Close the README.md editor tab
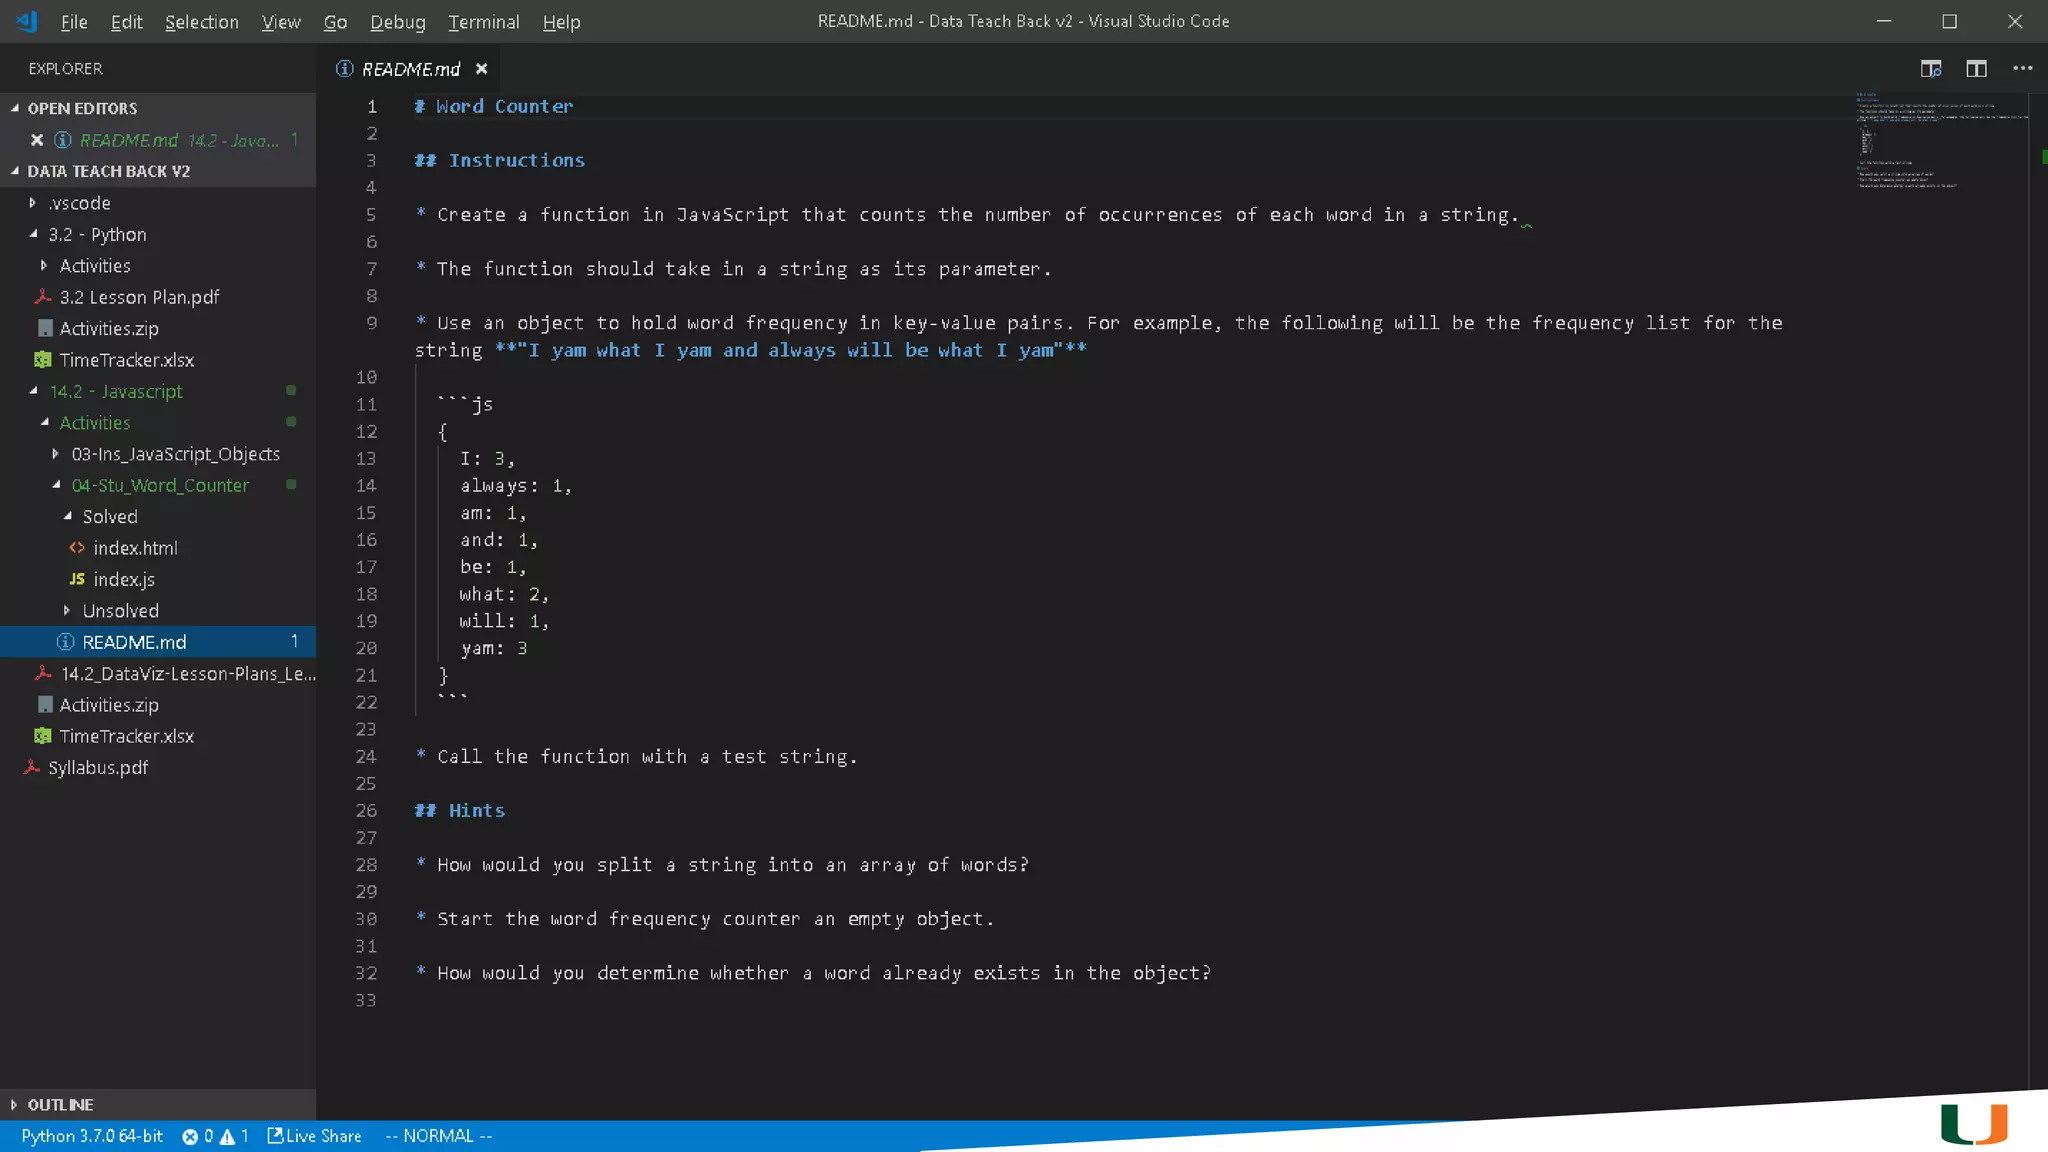 click(481, 69)
